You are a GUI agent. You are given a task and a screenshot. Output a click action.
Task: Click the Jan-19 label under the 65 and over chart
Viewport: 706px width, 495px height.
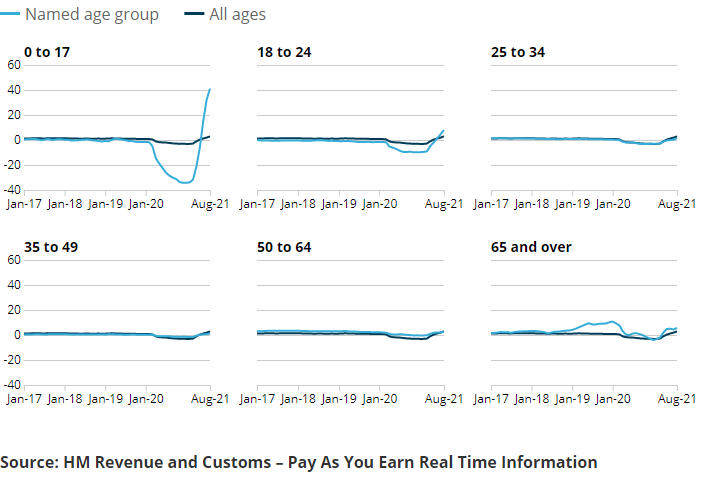pos(572,398)
